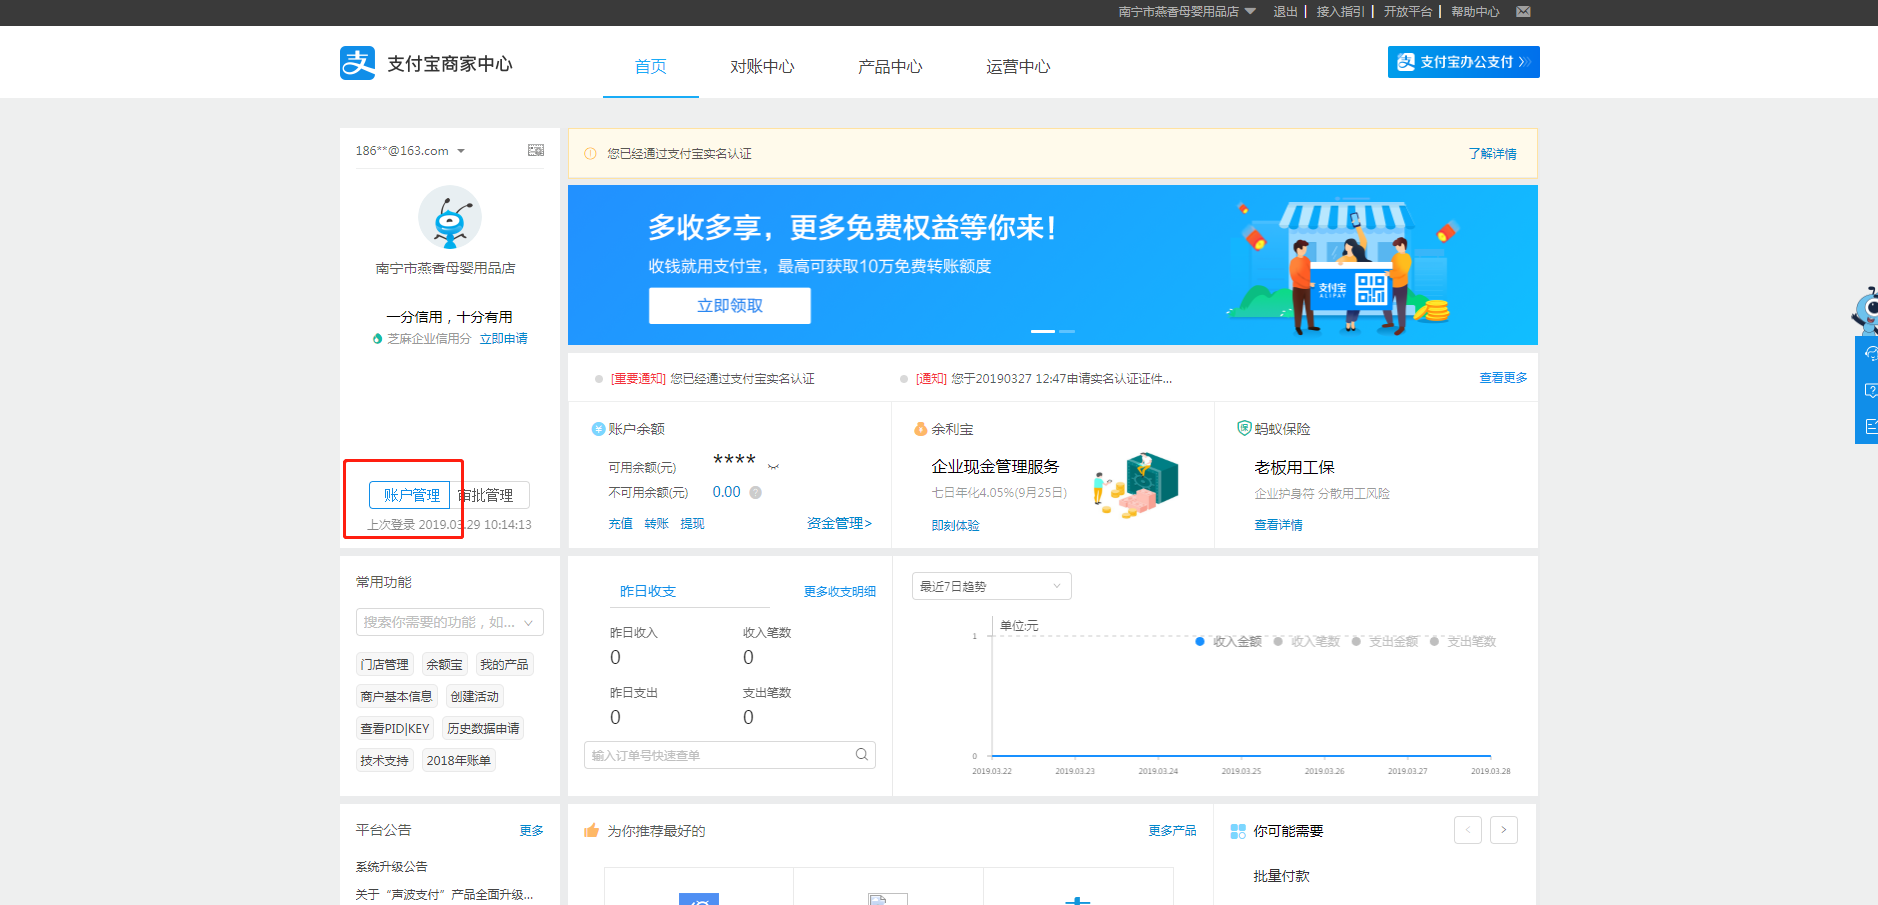Click 立即申请 for 芝麻企业信用分
This screenshot has width=1878, height=905.
504,339
